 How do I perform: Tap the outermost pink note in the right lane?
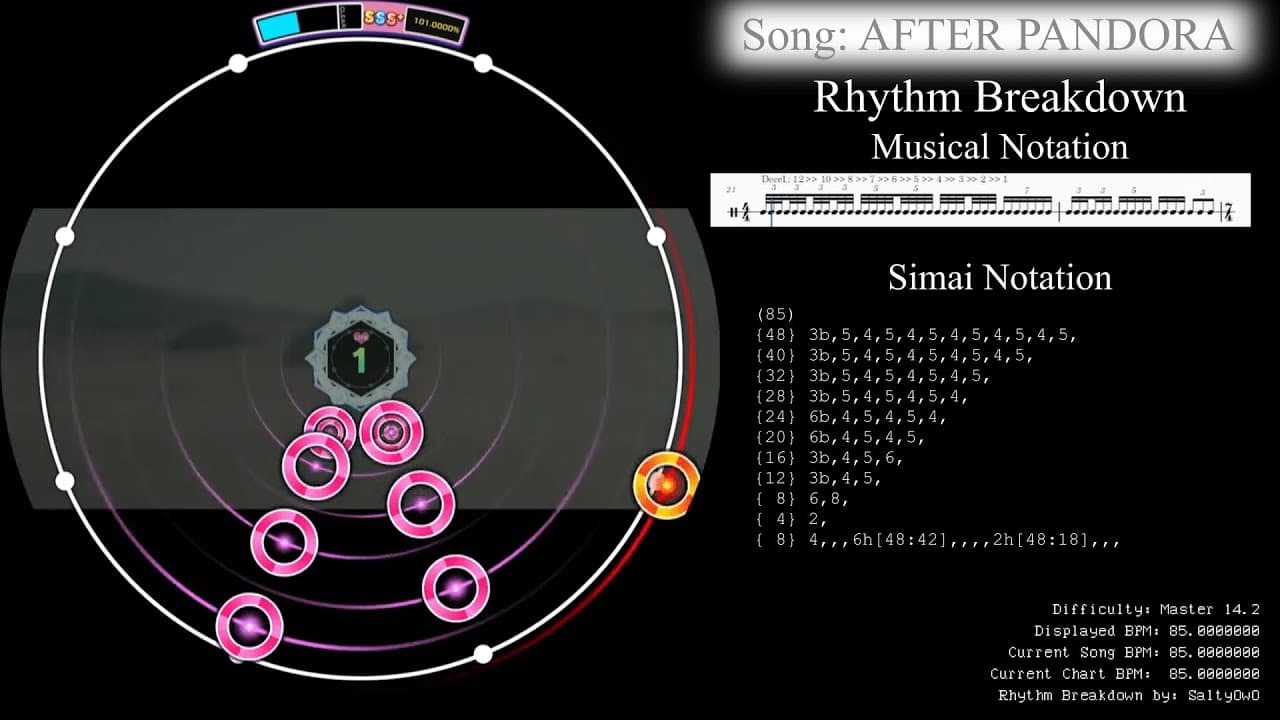tap(456, 588)
